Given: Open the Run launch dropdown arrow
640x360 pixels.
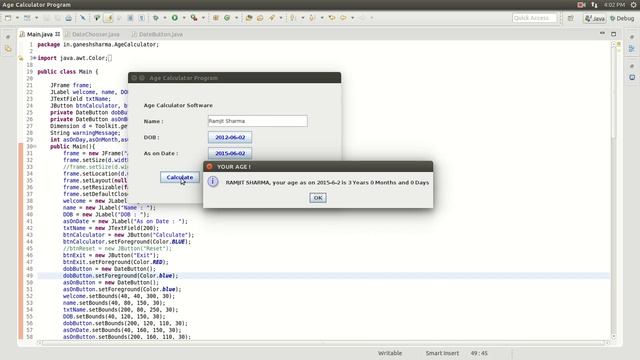Looking at the screenshot, I should click(x=184, y=18).
